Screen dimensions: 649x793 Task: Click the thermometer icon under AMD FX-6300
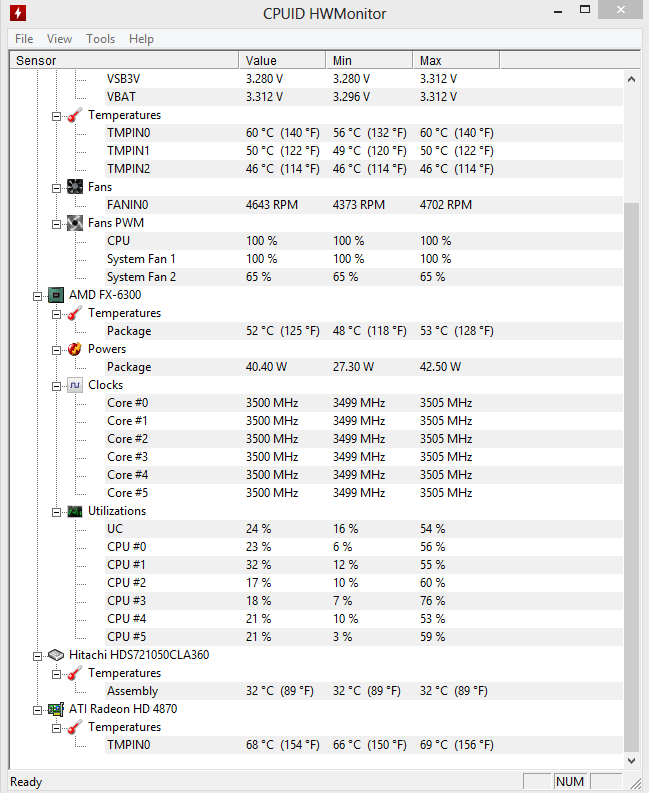(75, 313)
